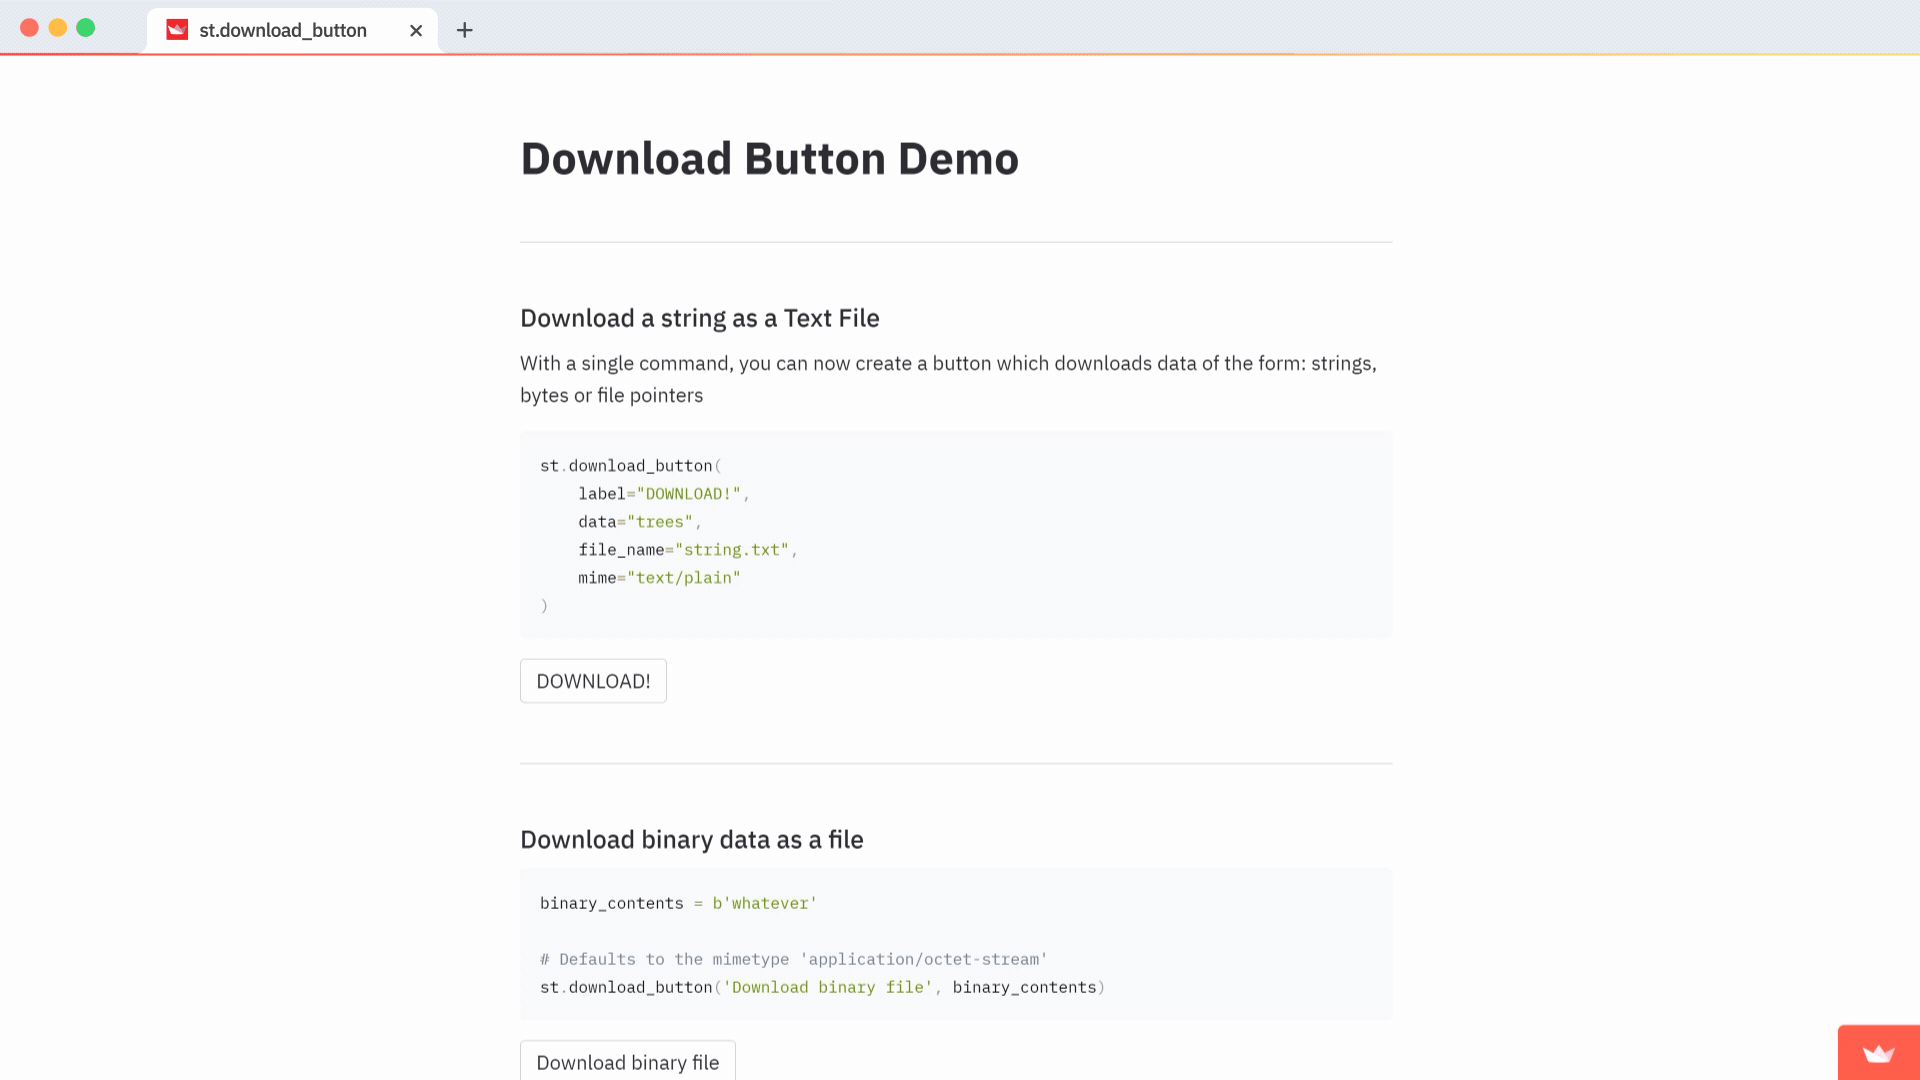
Task: Click the st.download_button code block
Action: click(x=956, y=534)
